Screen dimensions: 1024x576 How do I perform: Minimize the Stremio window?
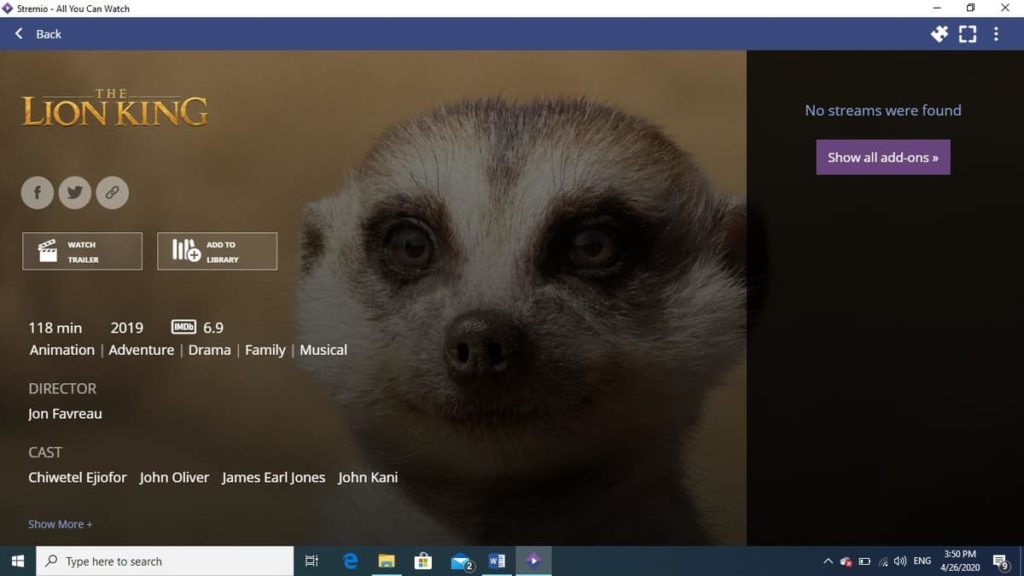937,8
